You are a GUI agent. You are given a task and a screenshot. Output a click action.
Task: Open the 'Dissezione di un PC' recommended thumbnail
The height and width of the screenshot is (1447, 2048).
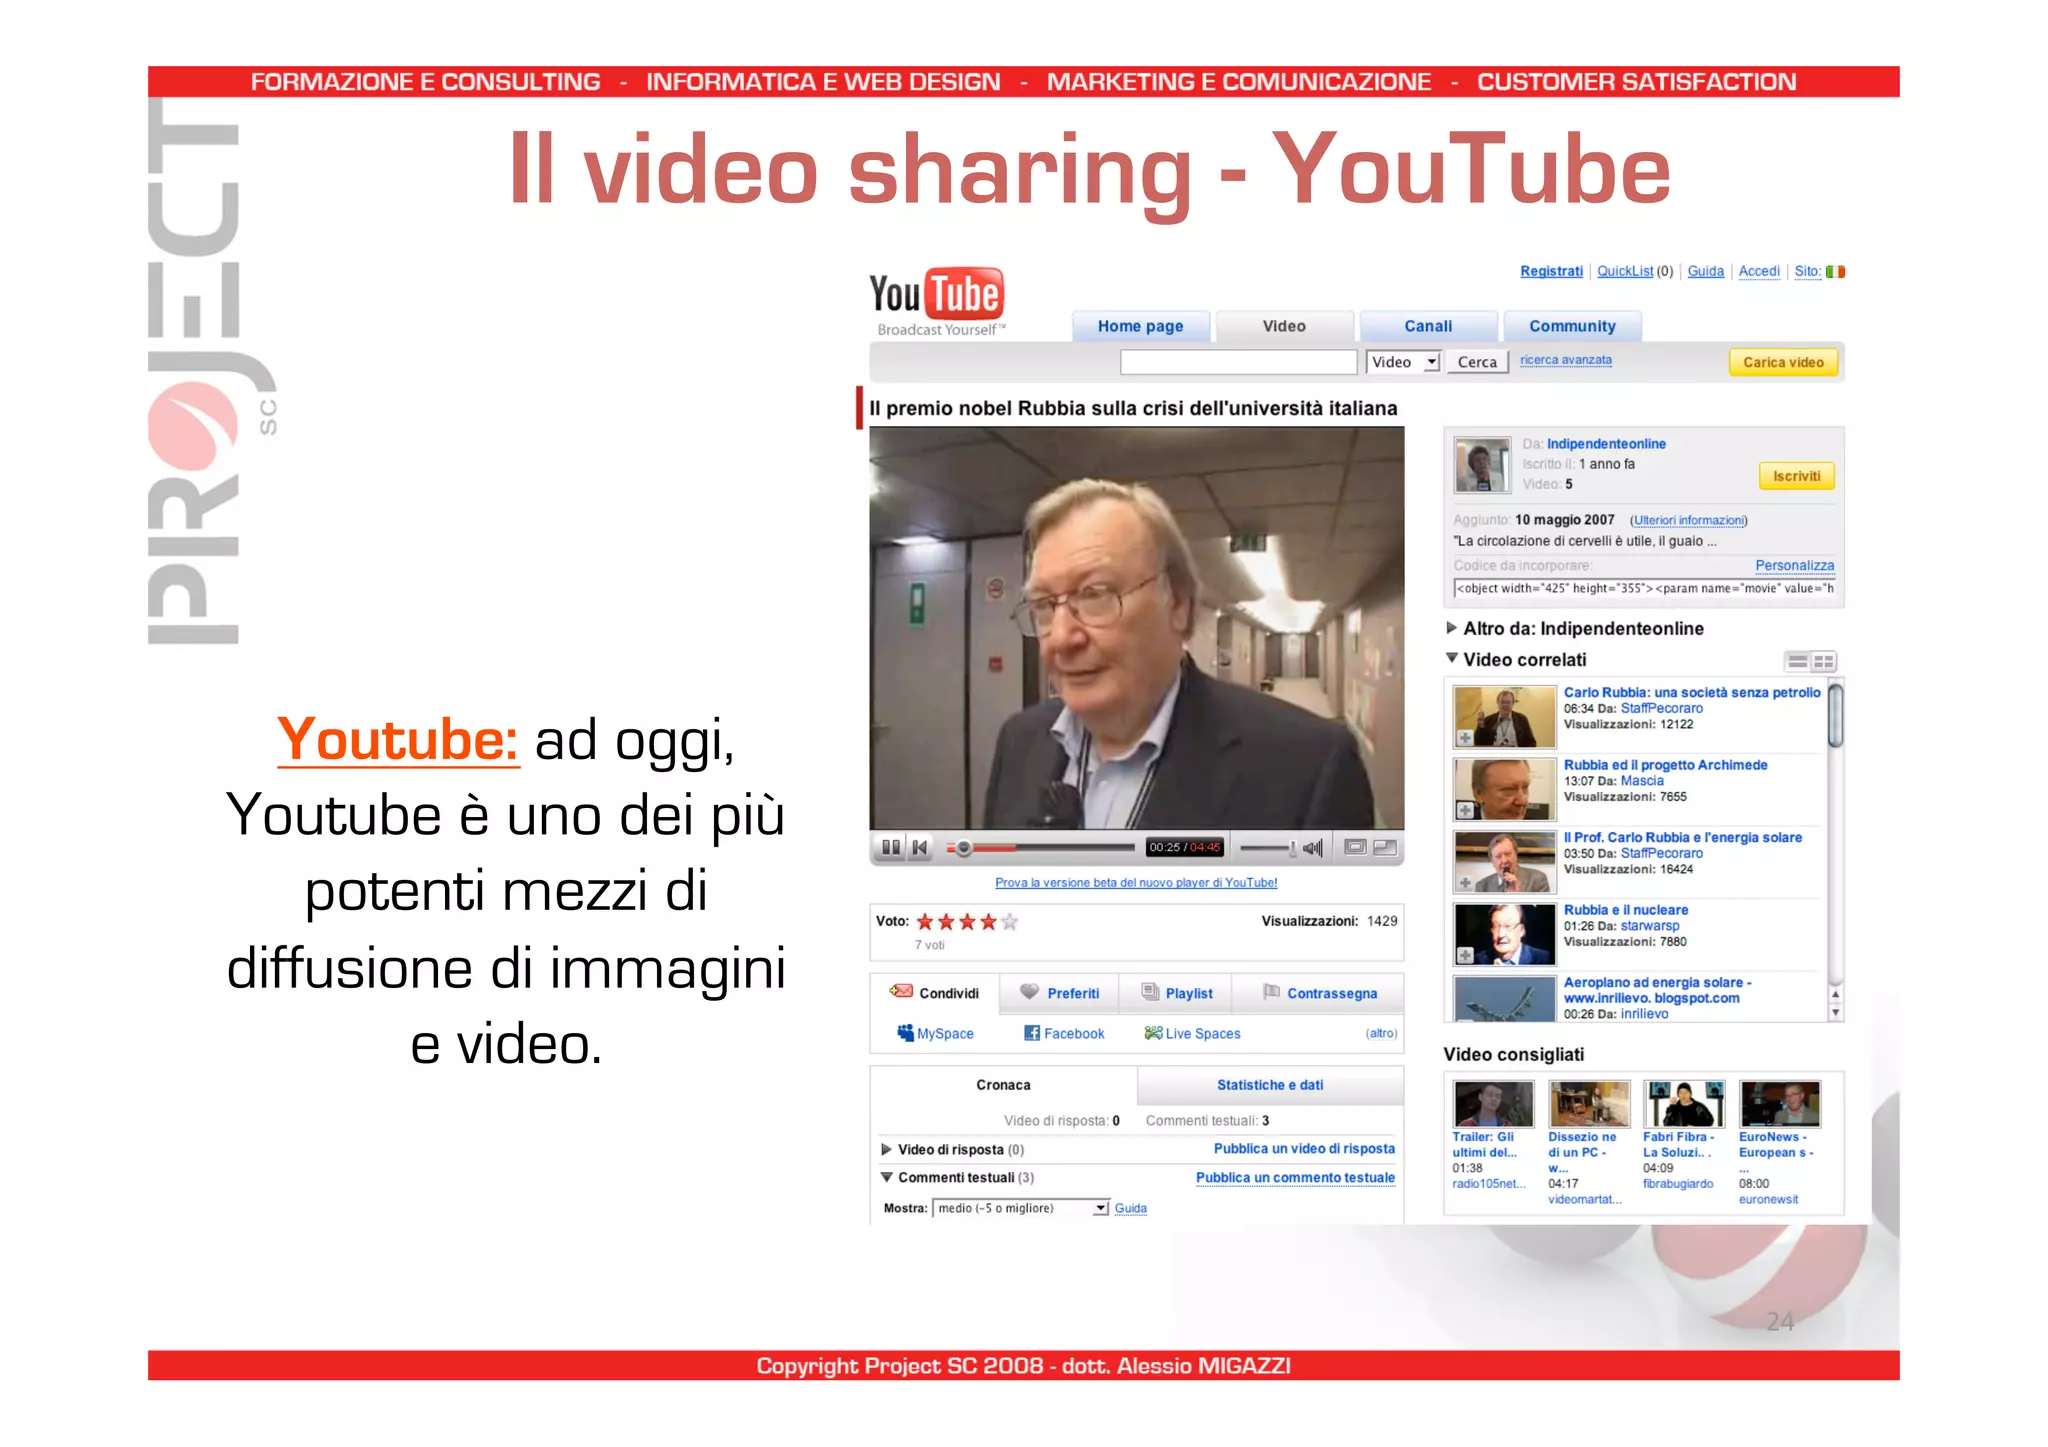1588,1104
